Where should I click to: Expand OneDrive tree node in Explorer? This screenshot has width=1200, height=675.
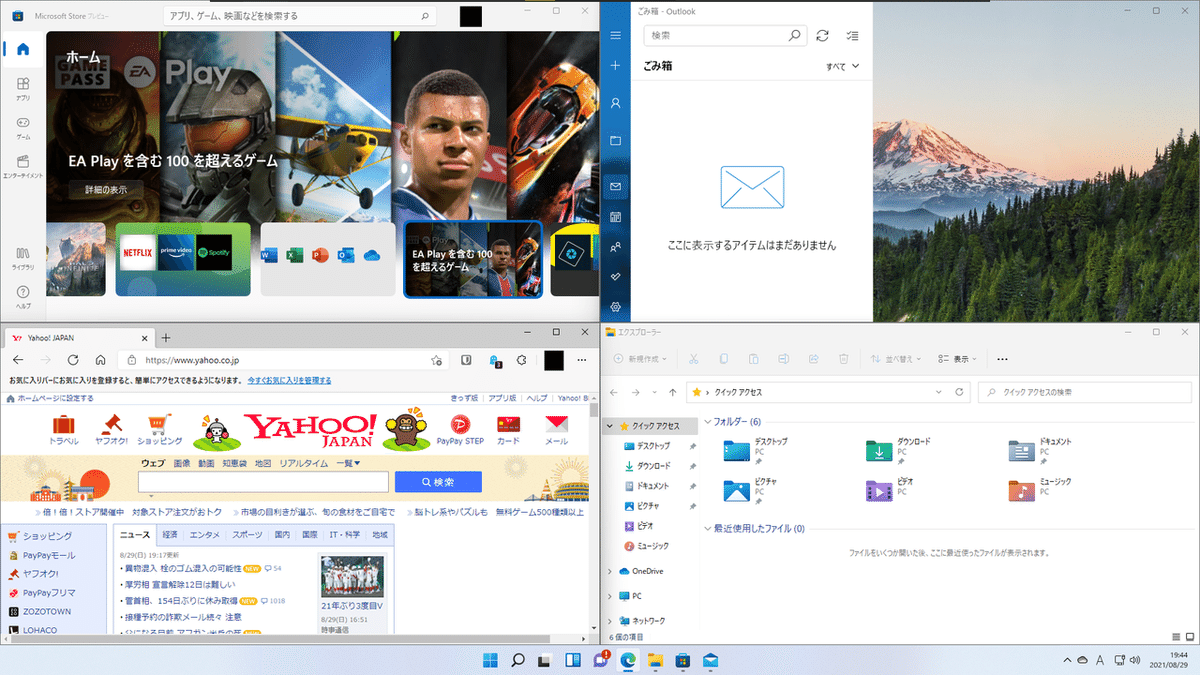coord(611,571)
